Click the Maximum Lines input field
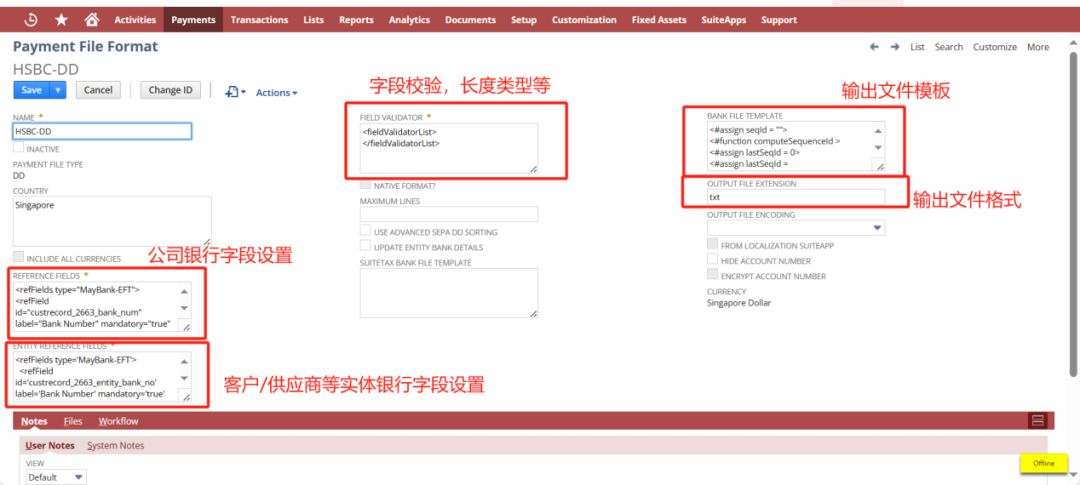 click(x=448, y=214)
